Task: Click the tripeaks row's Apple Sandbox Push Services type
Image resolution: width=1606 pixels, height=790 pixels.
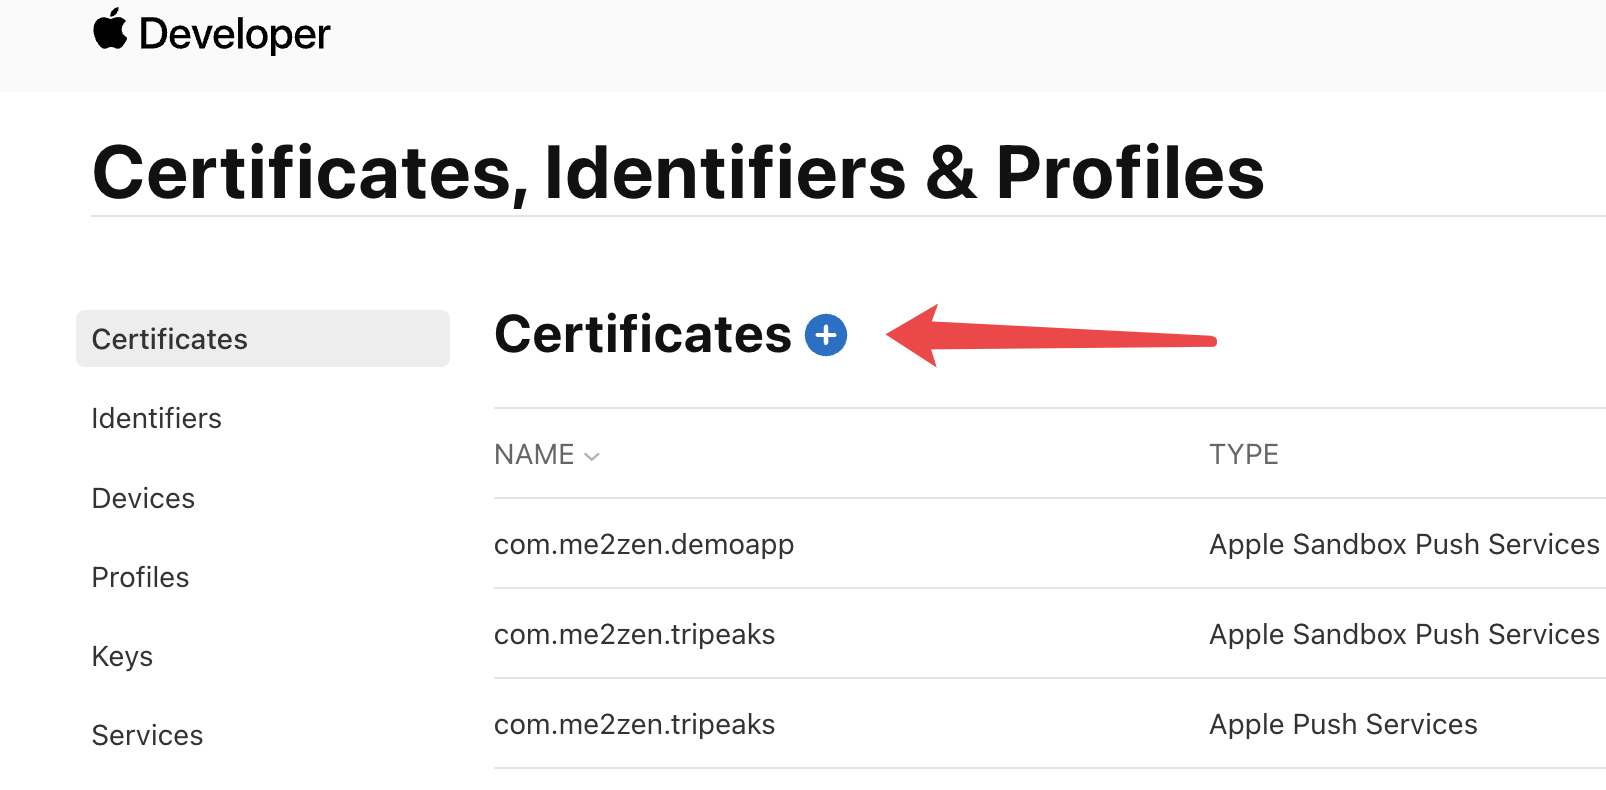Action: (x=1404, y=634)
